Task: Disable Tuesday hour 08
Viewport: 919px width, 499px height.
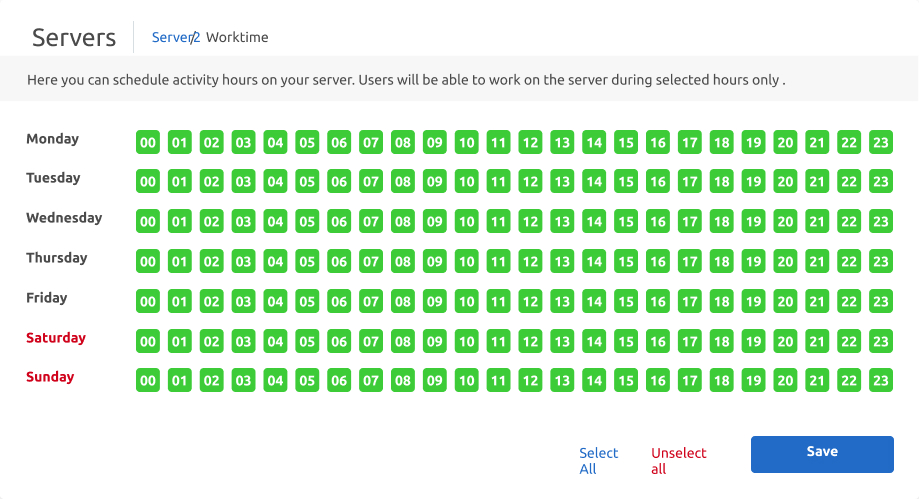Action: [x=403, y=182]
